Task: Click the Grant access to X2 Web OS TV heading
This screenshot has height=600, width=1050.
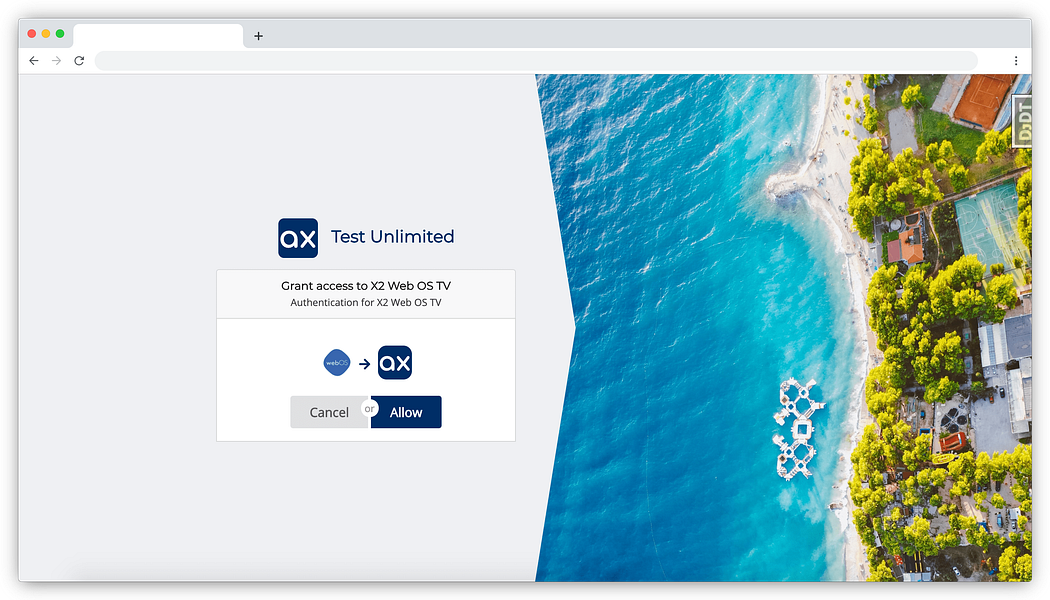Action: (366, 286)
